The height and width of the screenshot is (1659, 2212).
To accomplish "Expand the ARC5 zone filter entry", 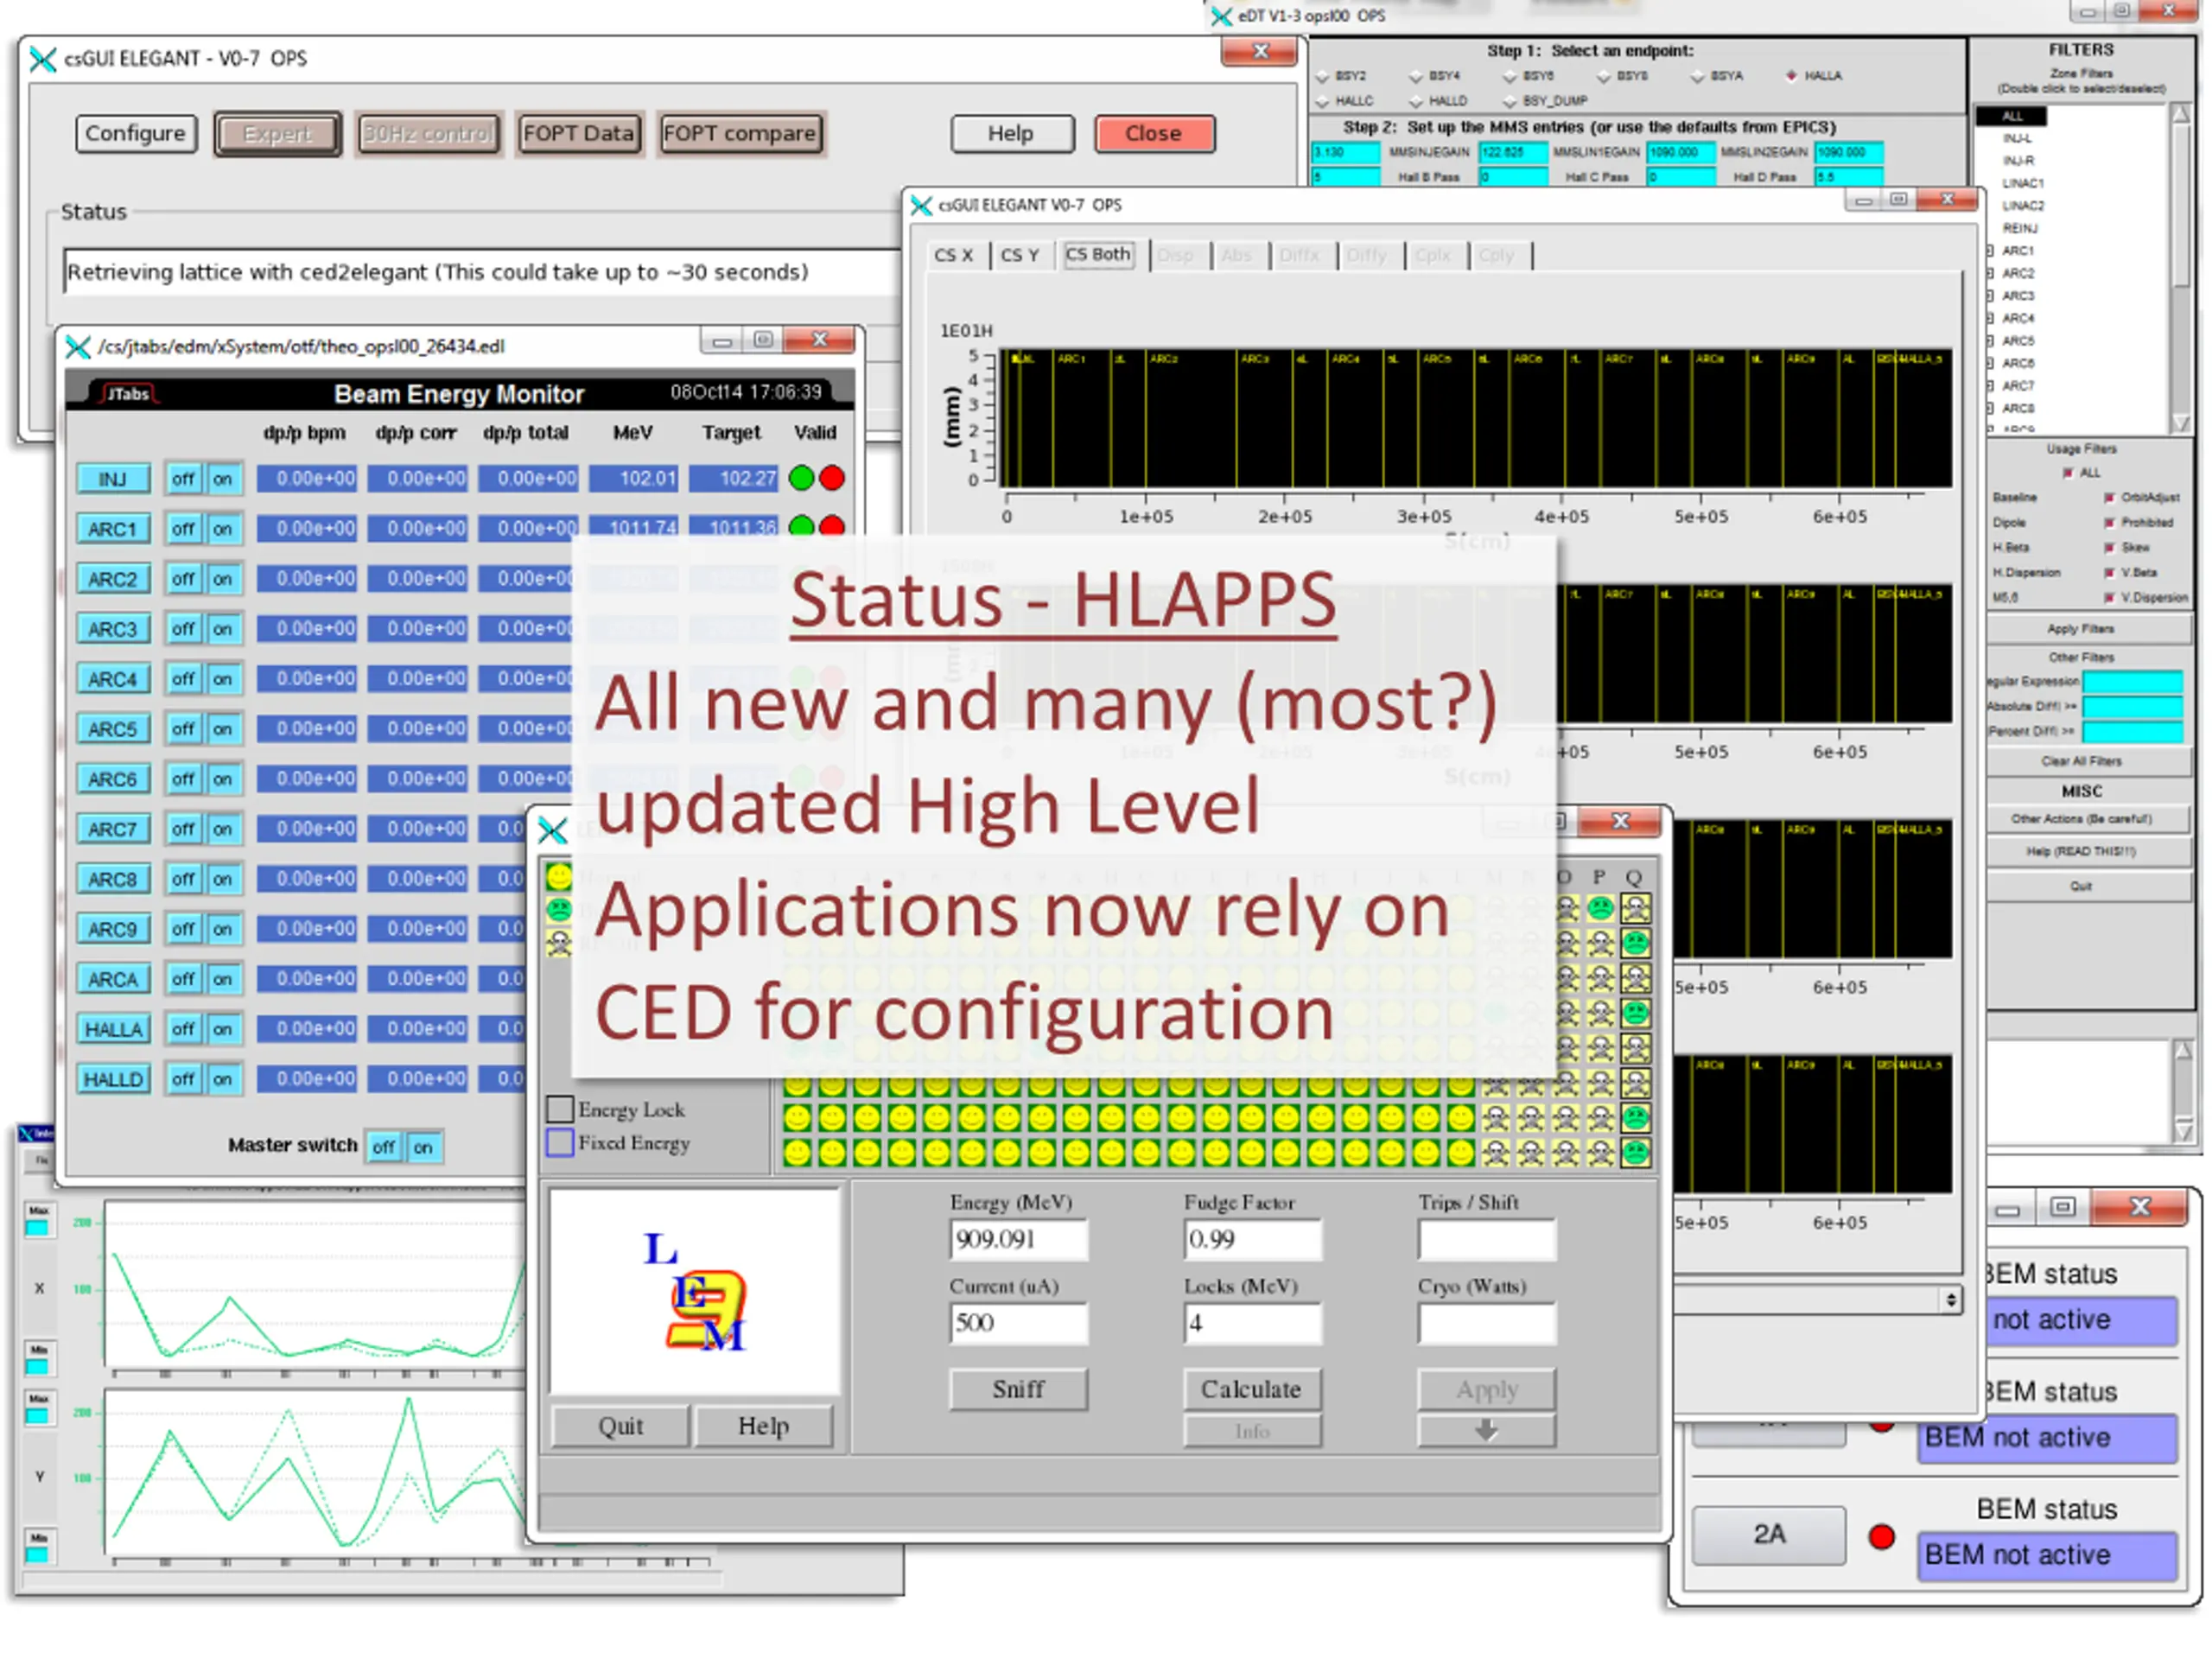I will pyautogui.click(x=1991, y=341).
